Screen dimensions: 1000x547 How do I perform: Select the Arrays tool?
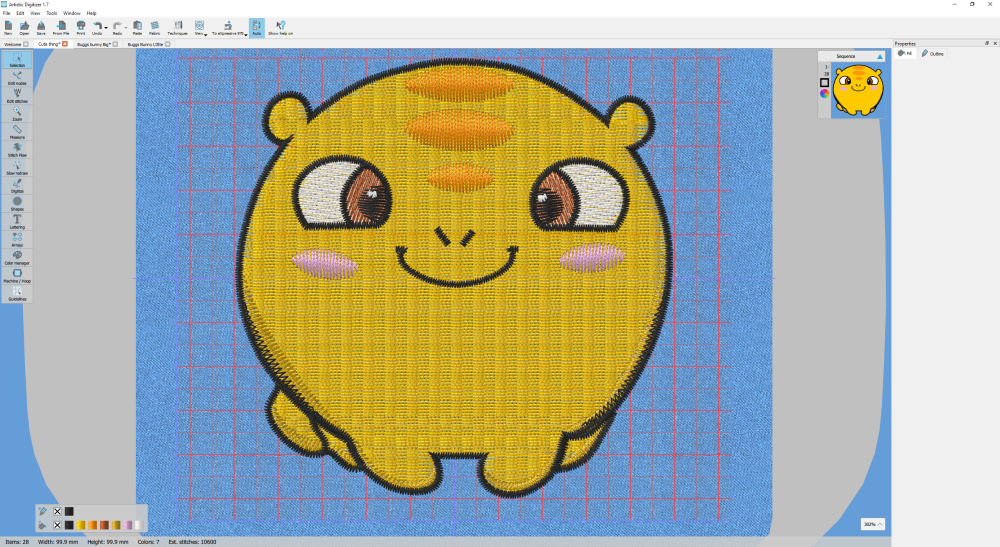click(x=17, y=239)
